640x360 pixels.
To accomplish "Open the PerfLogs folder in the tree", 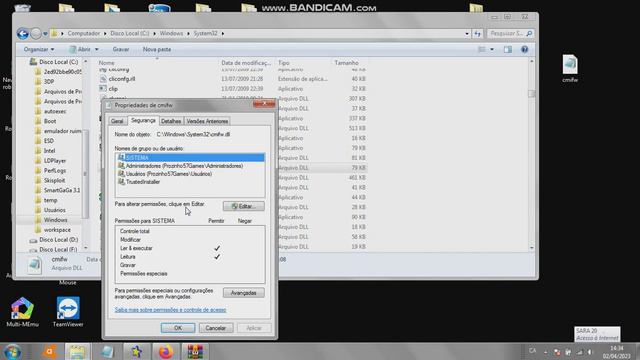I will [x=55, y=171].
